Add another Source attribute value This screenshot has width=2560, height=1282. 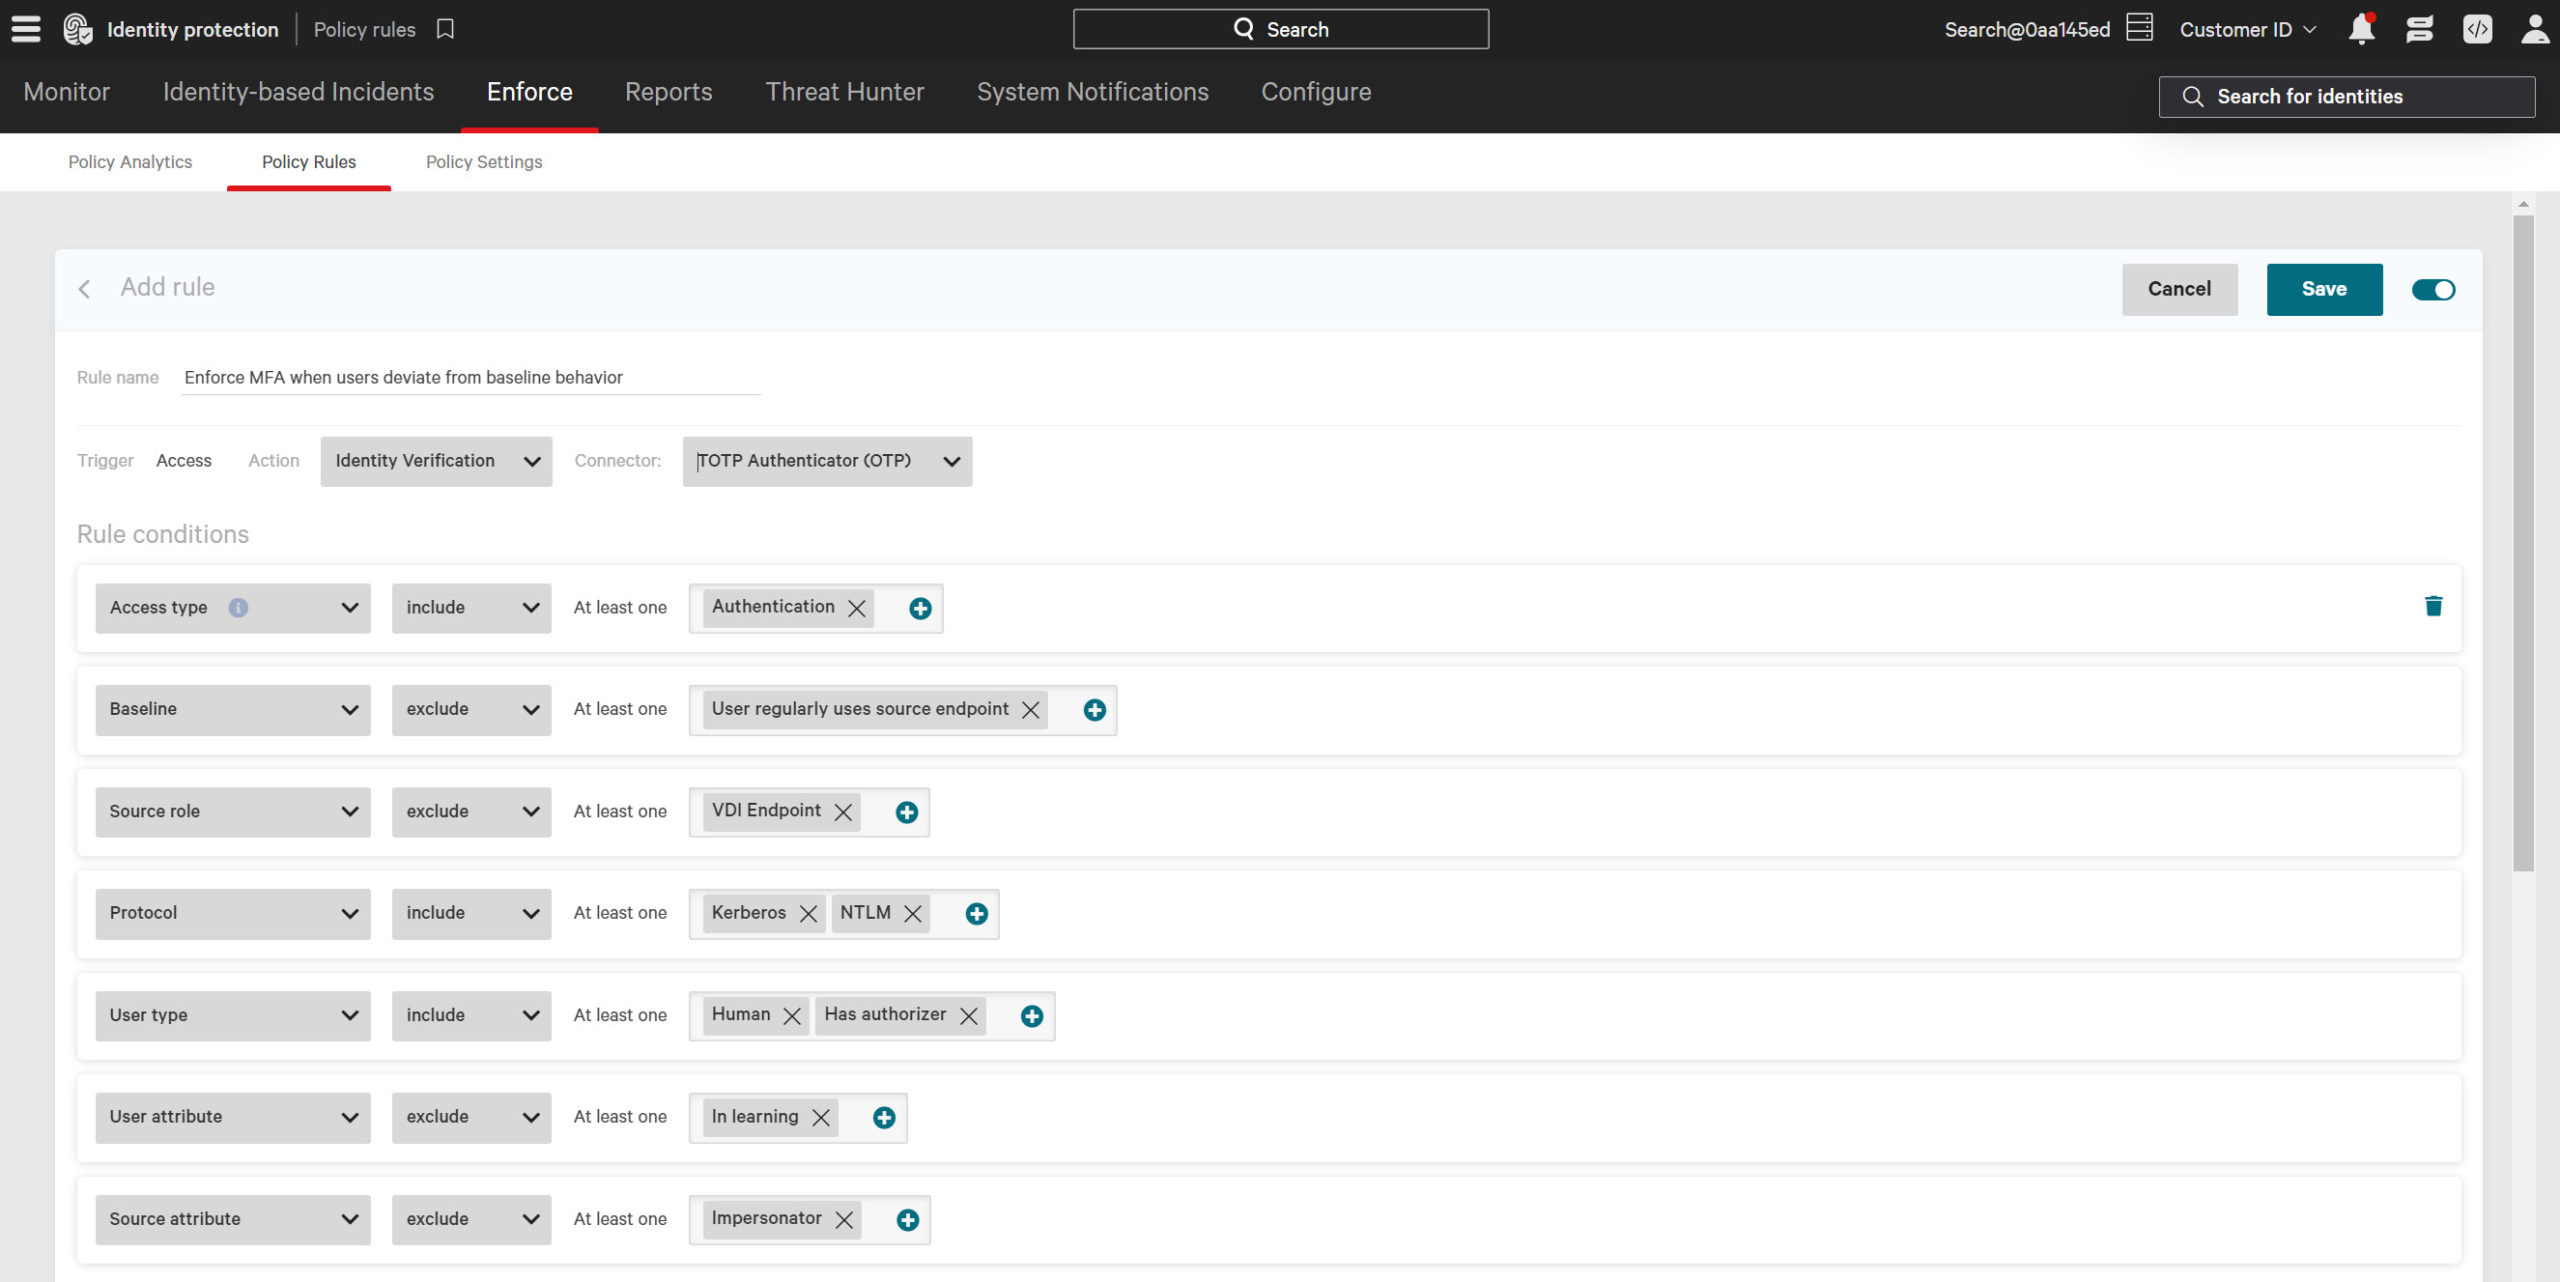click(x=907, y=1220)
